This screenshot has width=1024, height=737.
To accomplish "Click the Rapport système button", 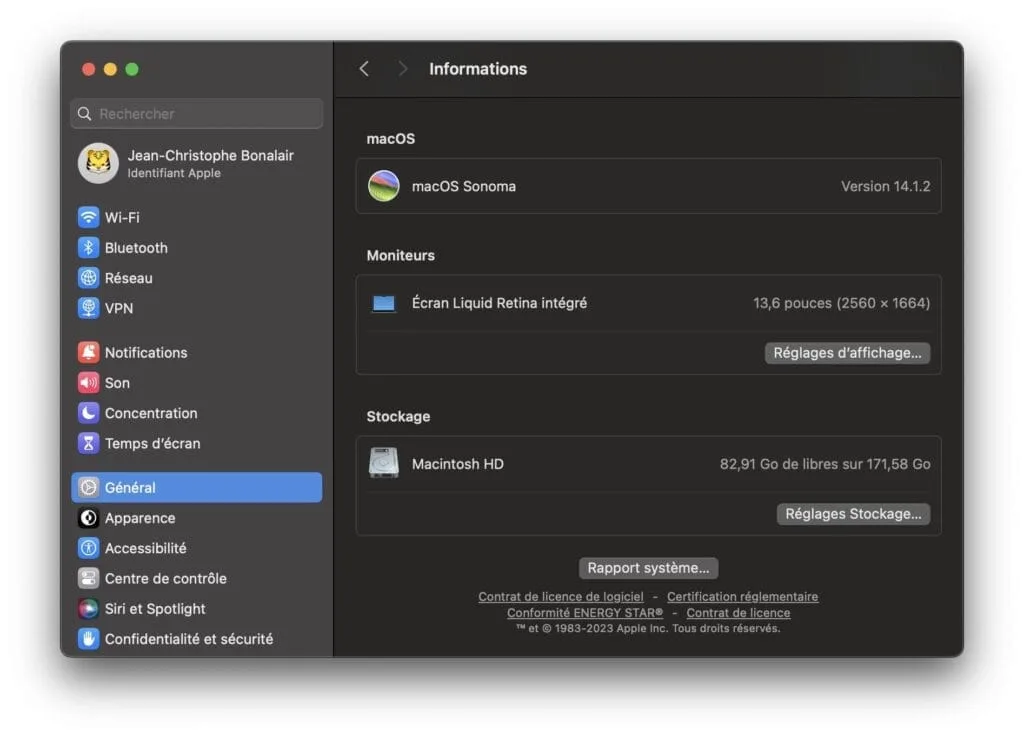I will tap(648, 568).
